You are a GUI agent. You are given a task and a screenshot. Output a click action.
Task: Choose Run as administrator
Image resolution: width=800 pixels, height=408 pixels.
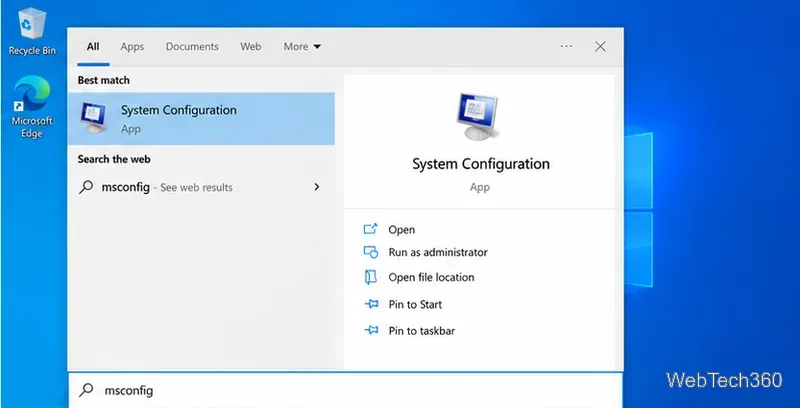coord(438,252)
